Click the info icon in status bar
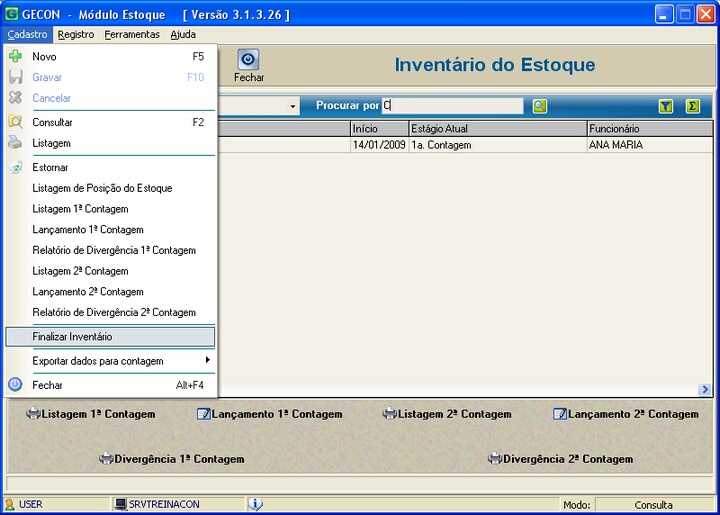720x515 pixels. [x=255, y=504]
